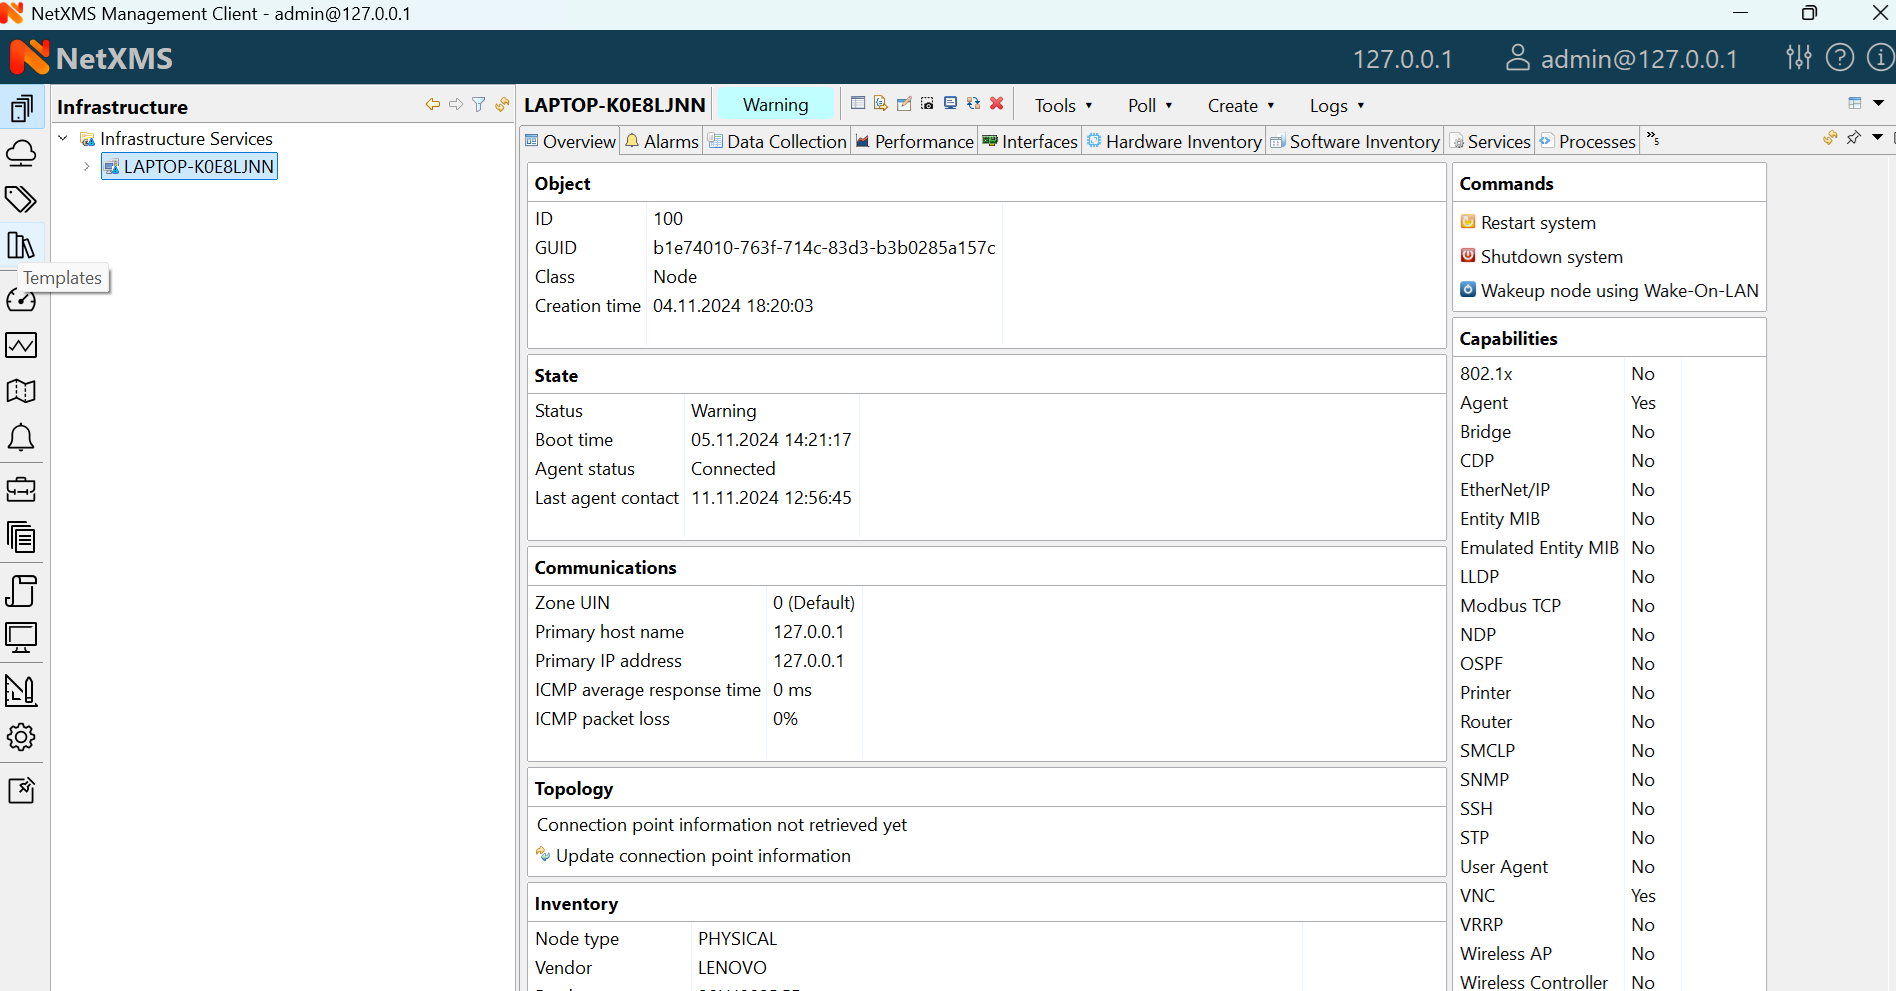Toggle the filter in Infrastructure panel

tap(479, 105)
